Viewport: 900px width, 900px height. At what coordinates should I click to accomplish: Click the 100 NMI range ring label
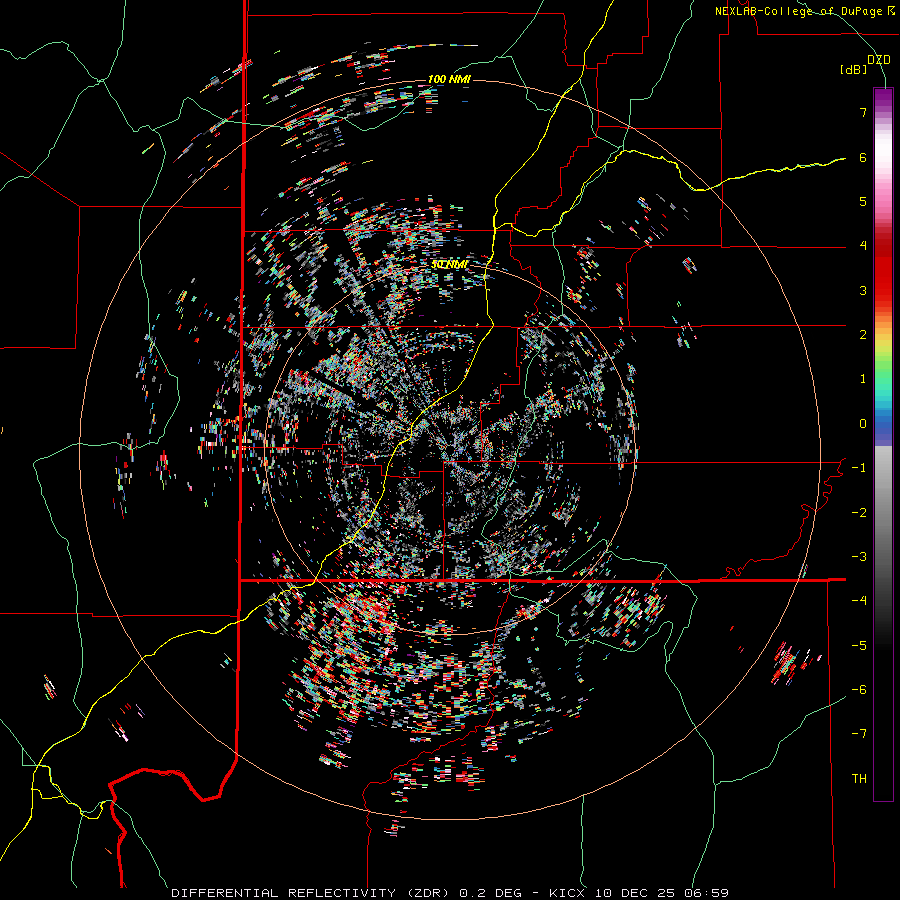point(449,79)
